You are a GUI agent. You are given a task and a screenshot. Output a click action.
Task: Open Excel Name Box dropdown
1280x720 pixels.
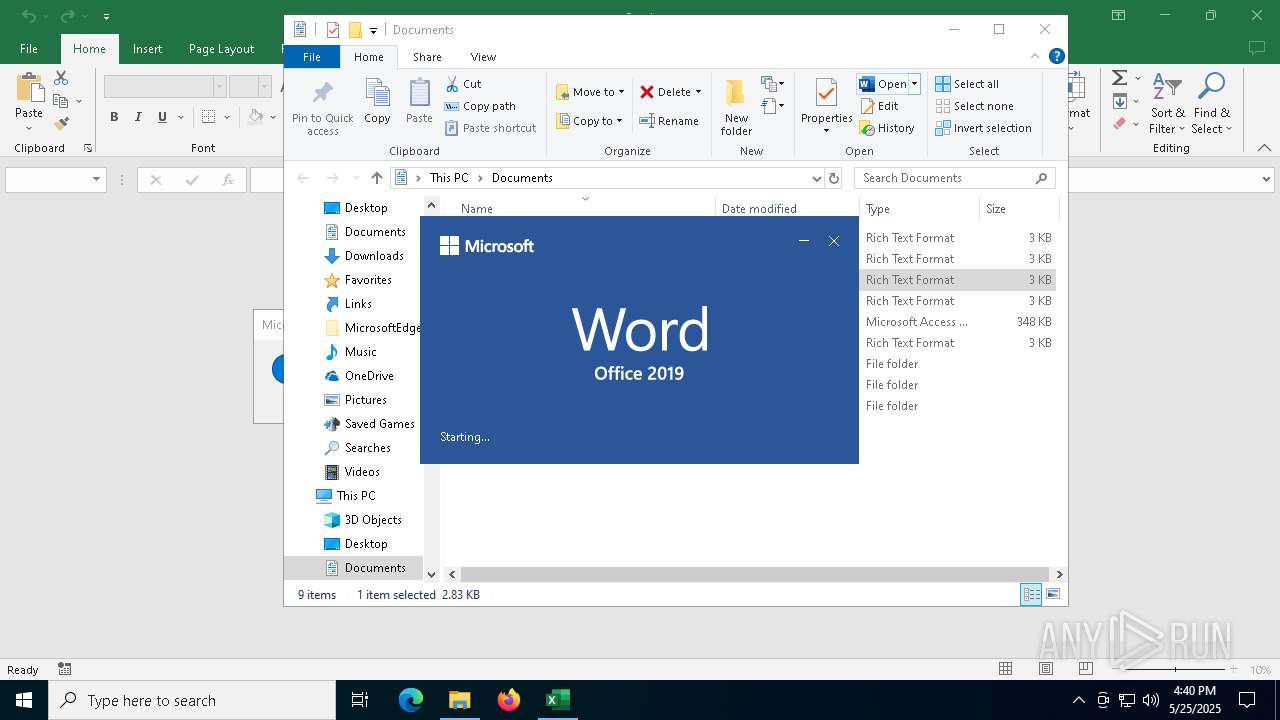[96, 180]
